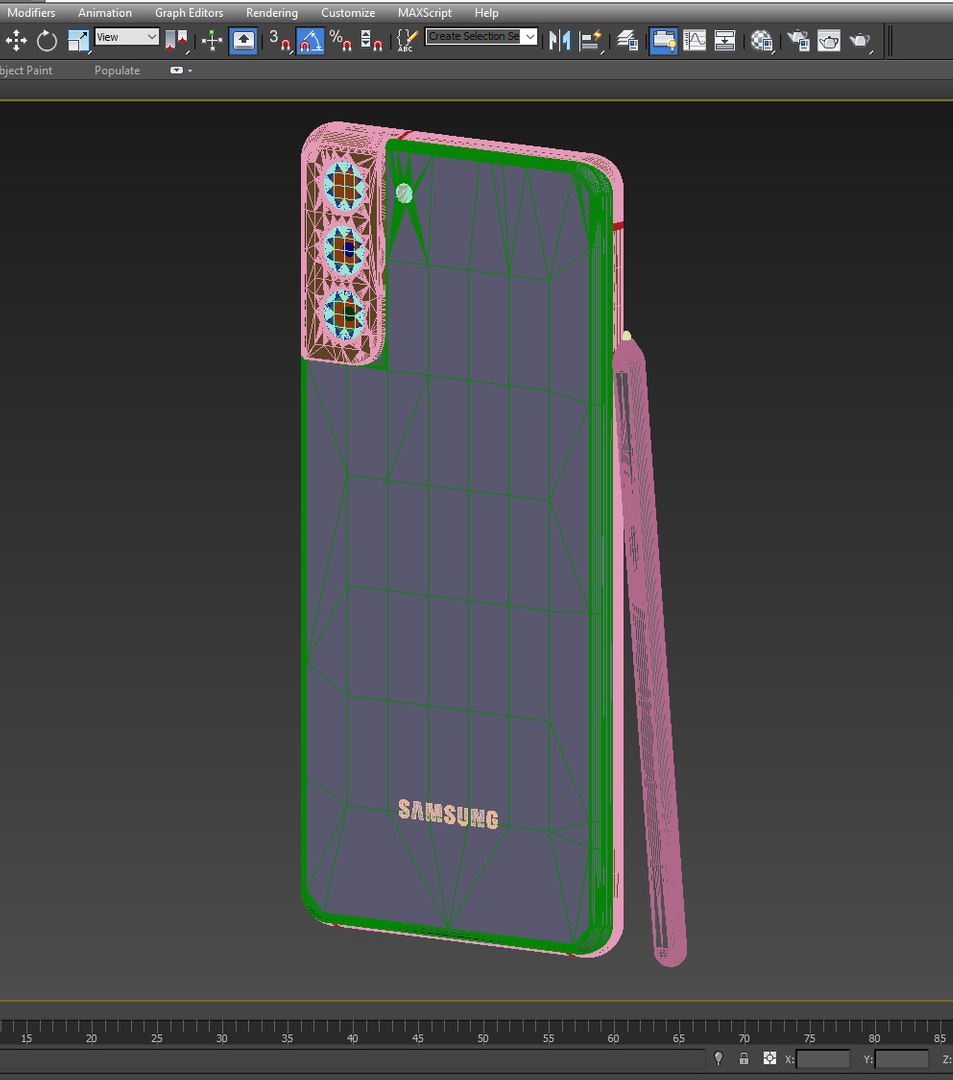Toggle the Selection Lock padlock icon
The height and width of the screenshot is (1080, 953).
click(744, 1058)
